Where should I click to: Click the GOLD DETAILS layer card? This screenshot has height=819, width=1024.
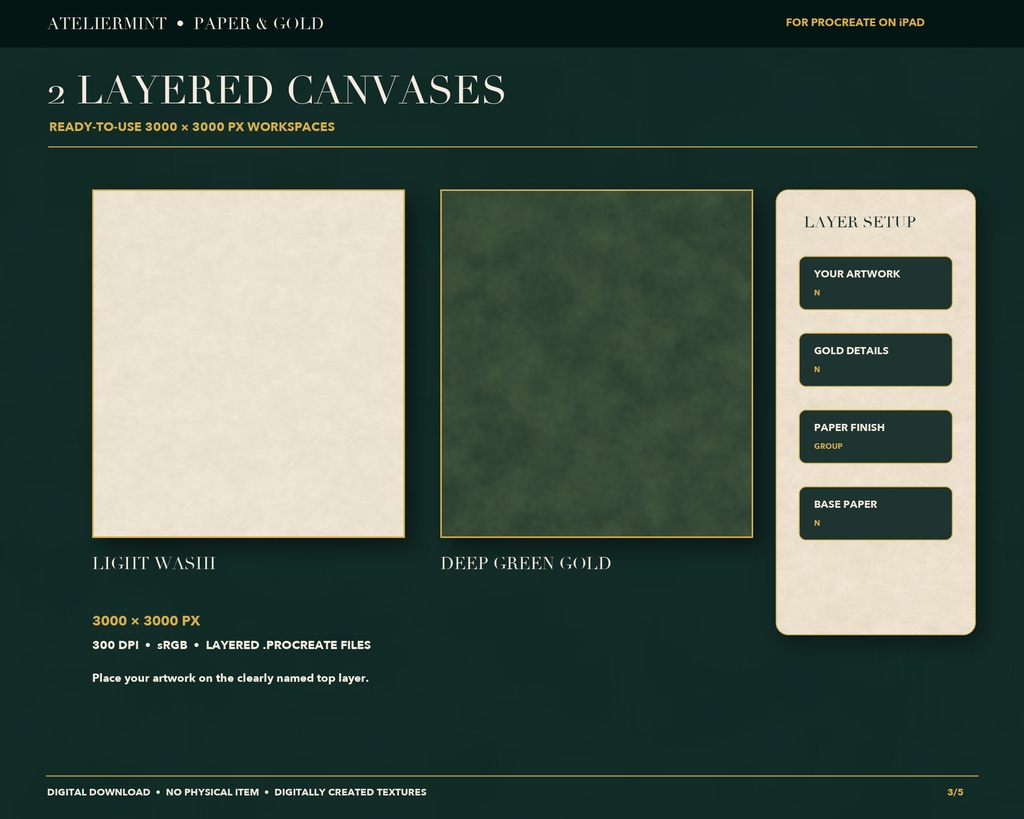click(875, 360)
